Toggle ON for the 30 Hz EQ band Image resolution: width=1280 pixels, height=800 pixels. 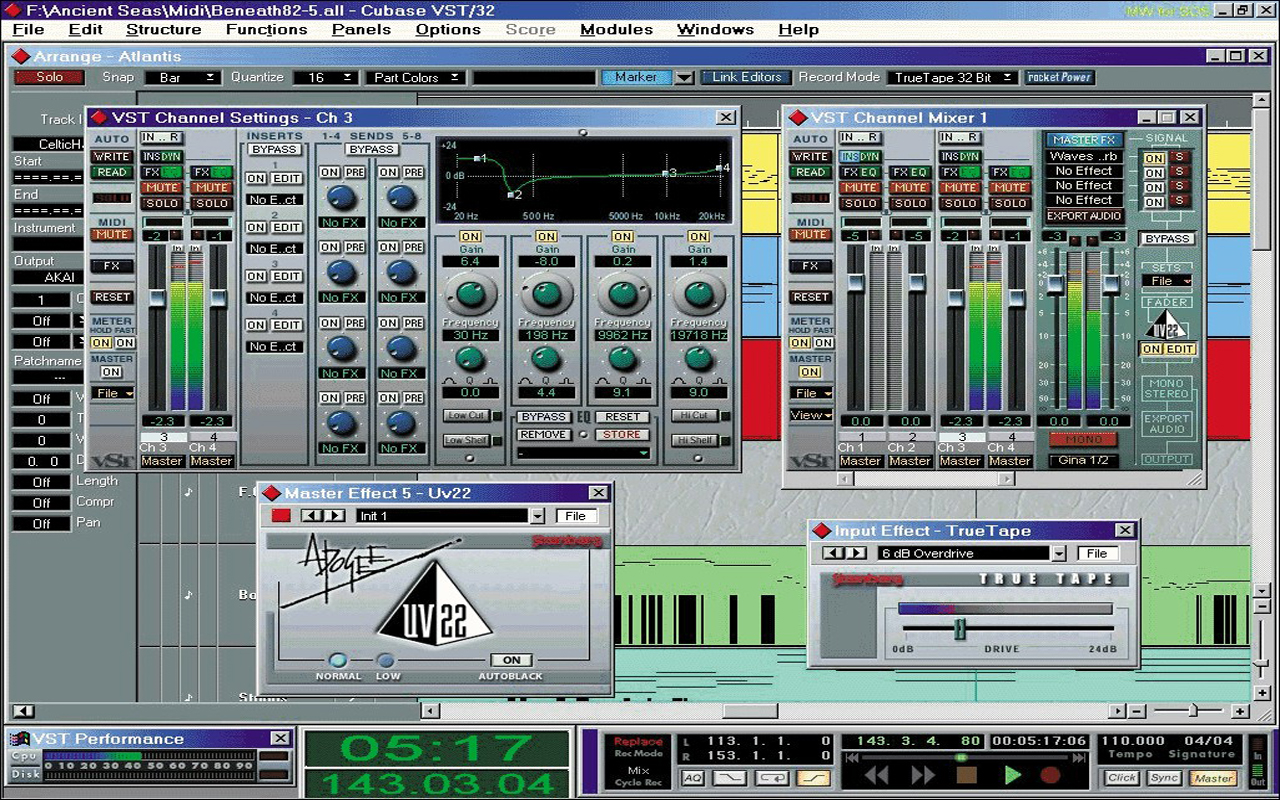click(x=470, y=237)
